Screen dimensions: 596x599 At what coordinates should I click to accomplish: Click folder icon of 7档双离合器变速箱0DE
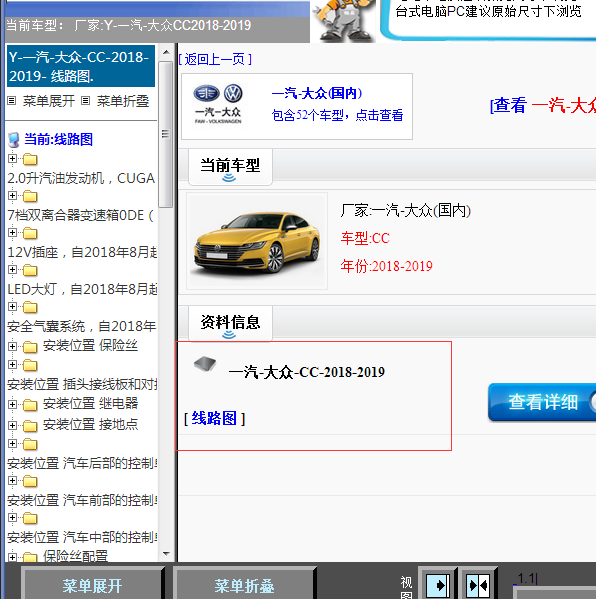[x=30, y=196]
